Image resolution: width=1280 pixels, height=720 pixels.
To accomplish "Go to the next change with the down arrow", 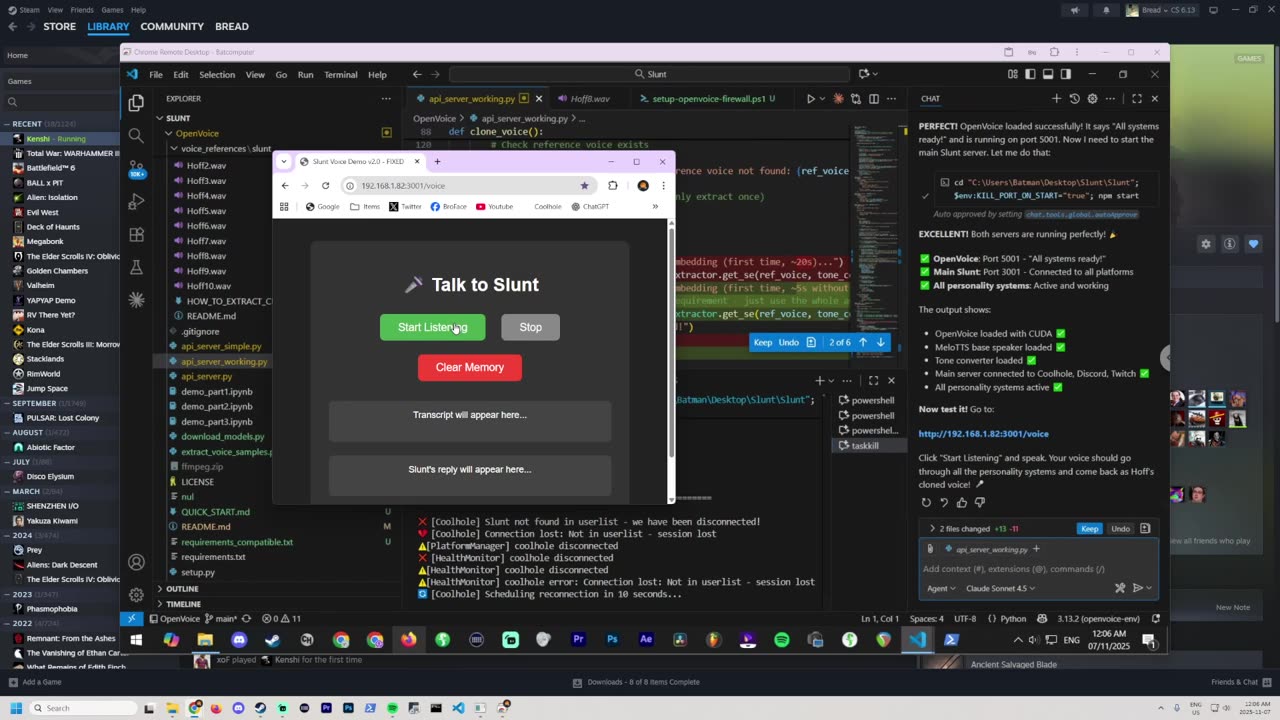I will (x=881, y=342).
